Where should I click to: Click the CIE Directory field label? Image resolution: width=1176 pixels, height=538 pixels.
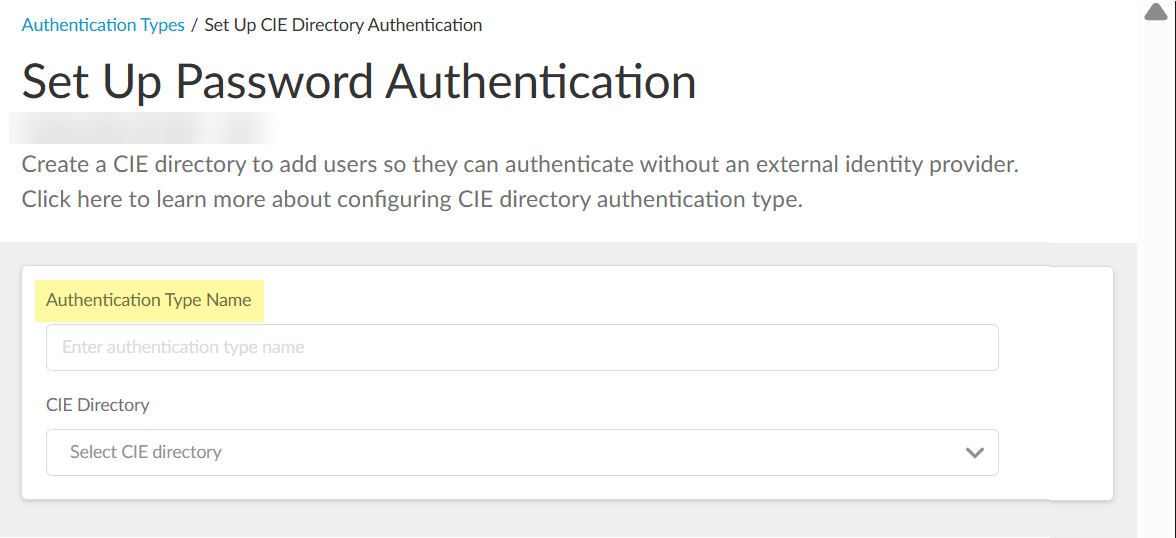coord(98,405)
